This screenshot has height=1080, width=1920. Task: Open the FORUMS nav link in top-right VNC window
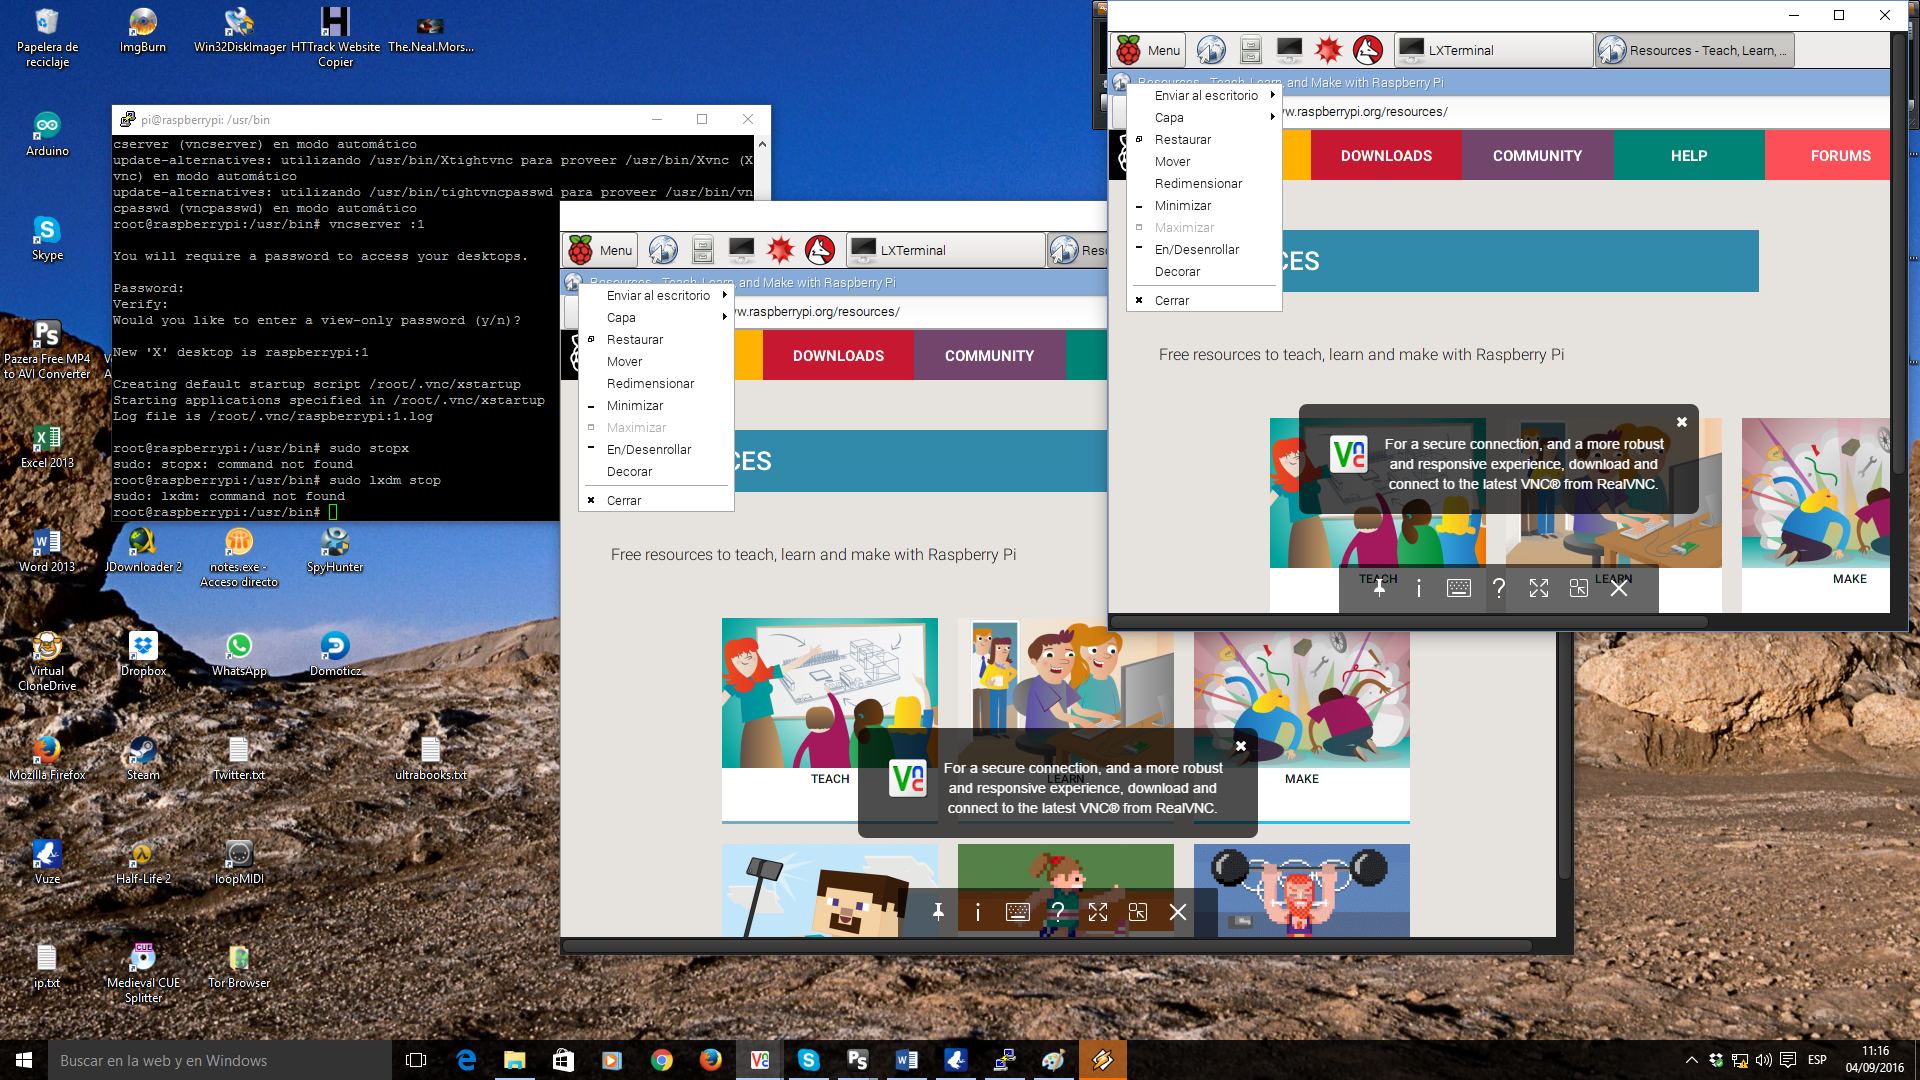pyautogui.click(x=1828, y=156)
